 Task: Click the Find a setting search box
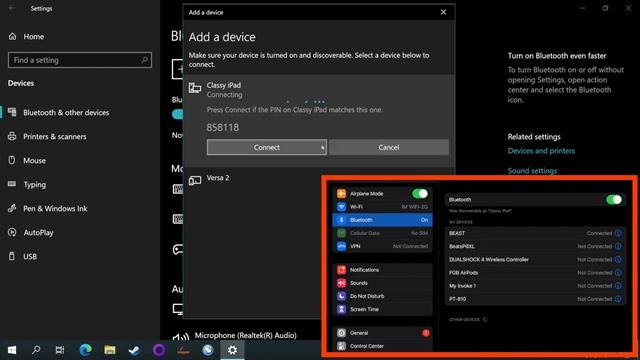click(x=80, y=60)
